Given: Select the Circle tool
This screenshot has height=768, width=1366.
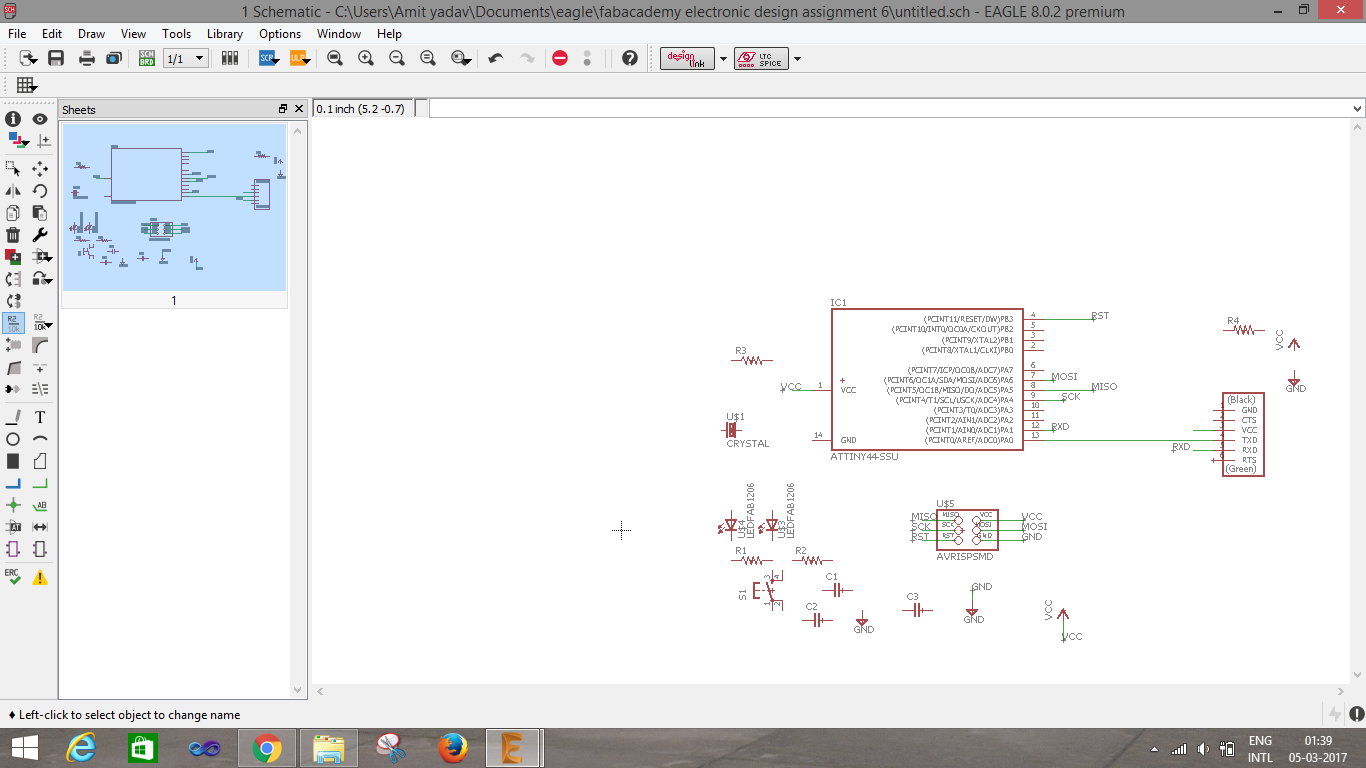Looking at the screenshot, I should (x=13, y=438).
